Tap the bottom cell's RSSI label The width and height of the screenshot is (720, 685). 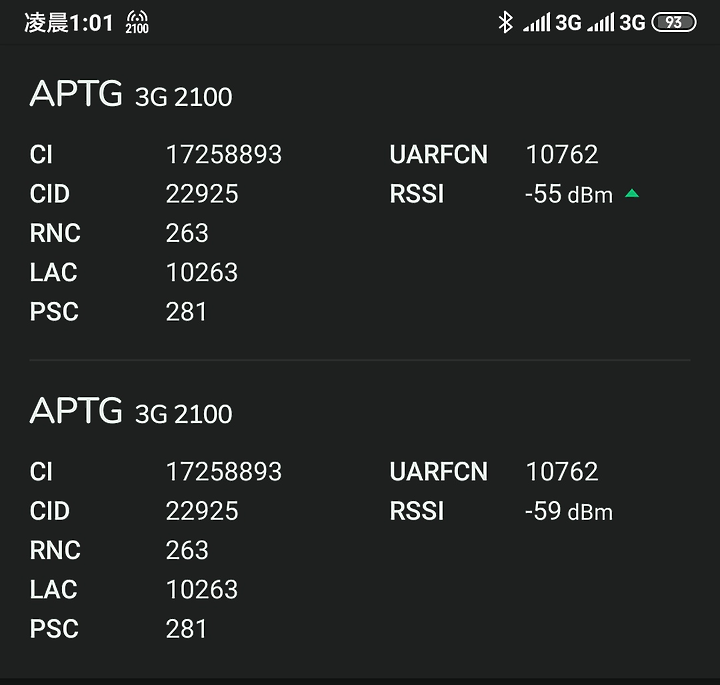coord(416,511)
